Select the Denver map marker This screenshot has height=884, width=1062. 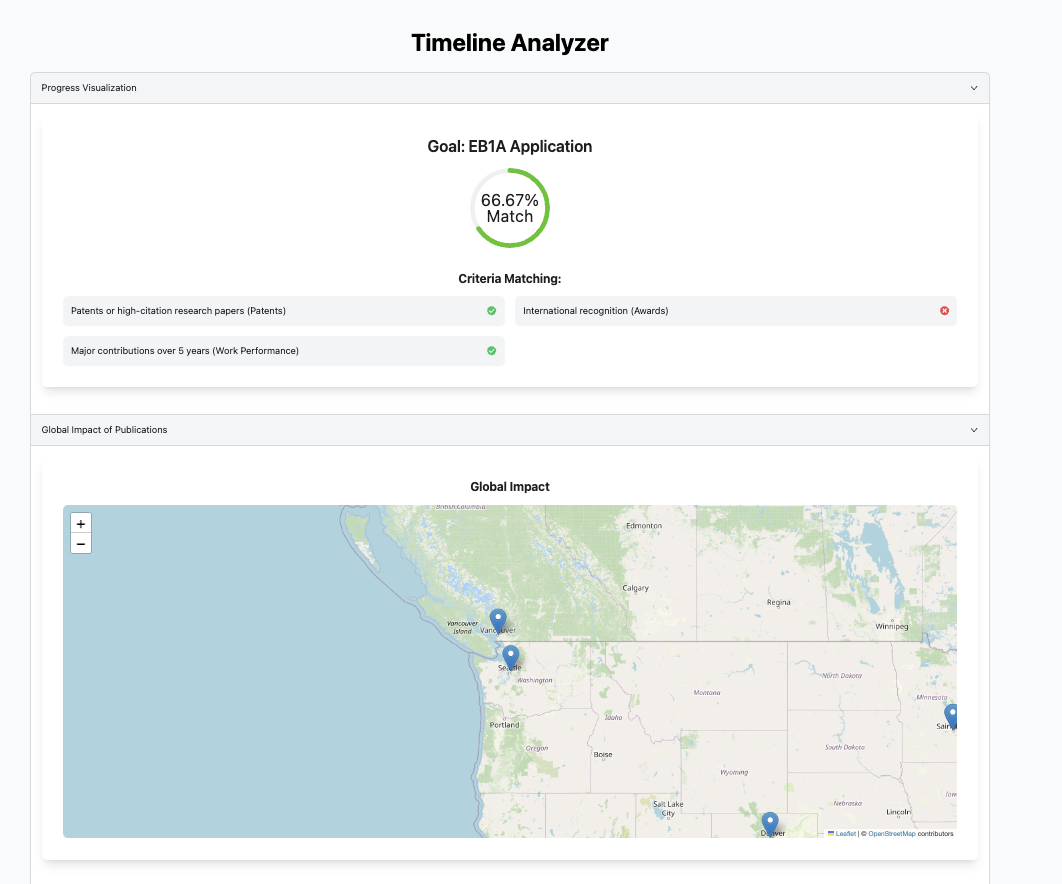tap(770, 824)
